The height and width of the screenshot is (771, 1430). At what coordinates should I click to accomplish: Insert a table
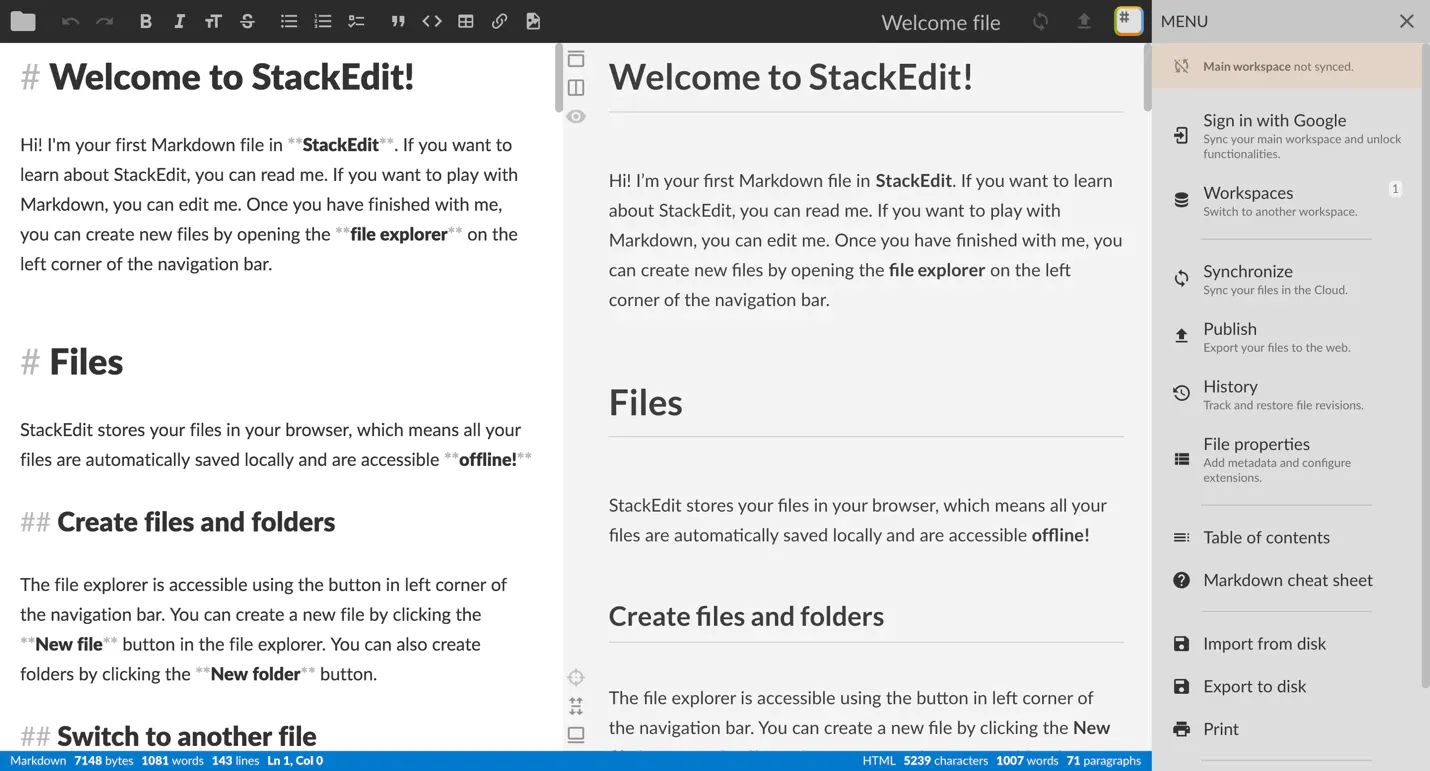coord(466,21)
